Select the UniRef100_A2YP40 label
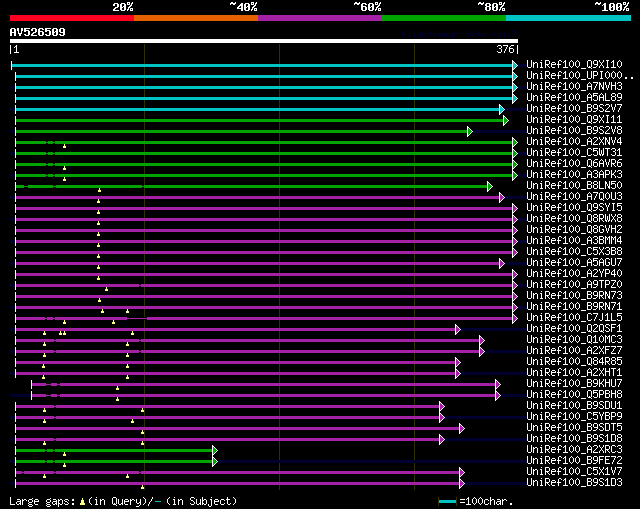 tap(574, 274)
